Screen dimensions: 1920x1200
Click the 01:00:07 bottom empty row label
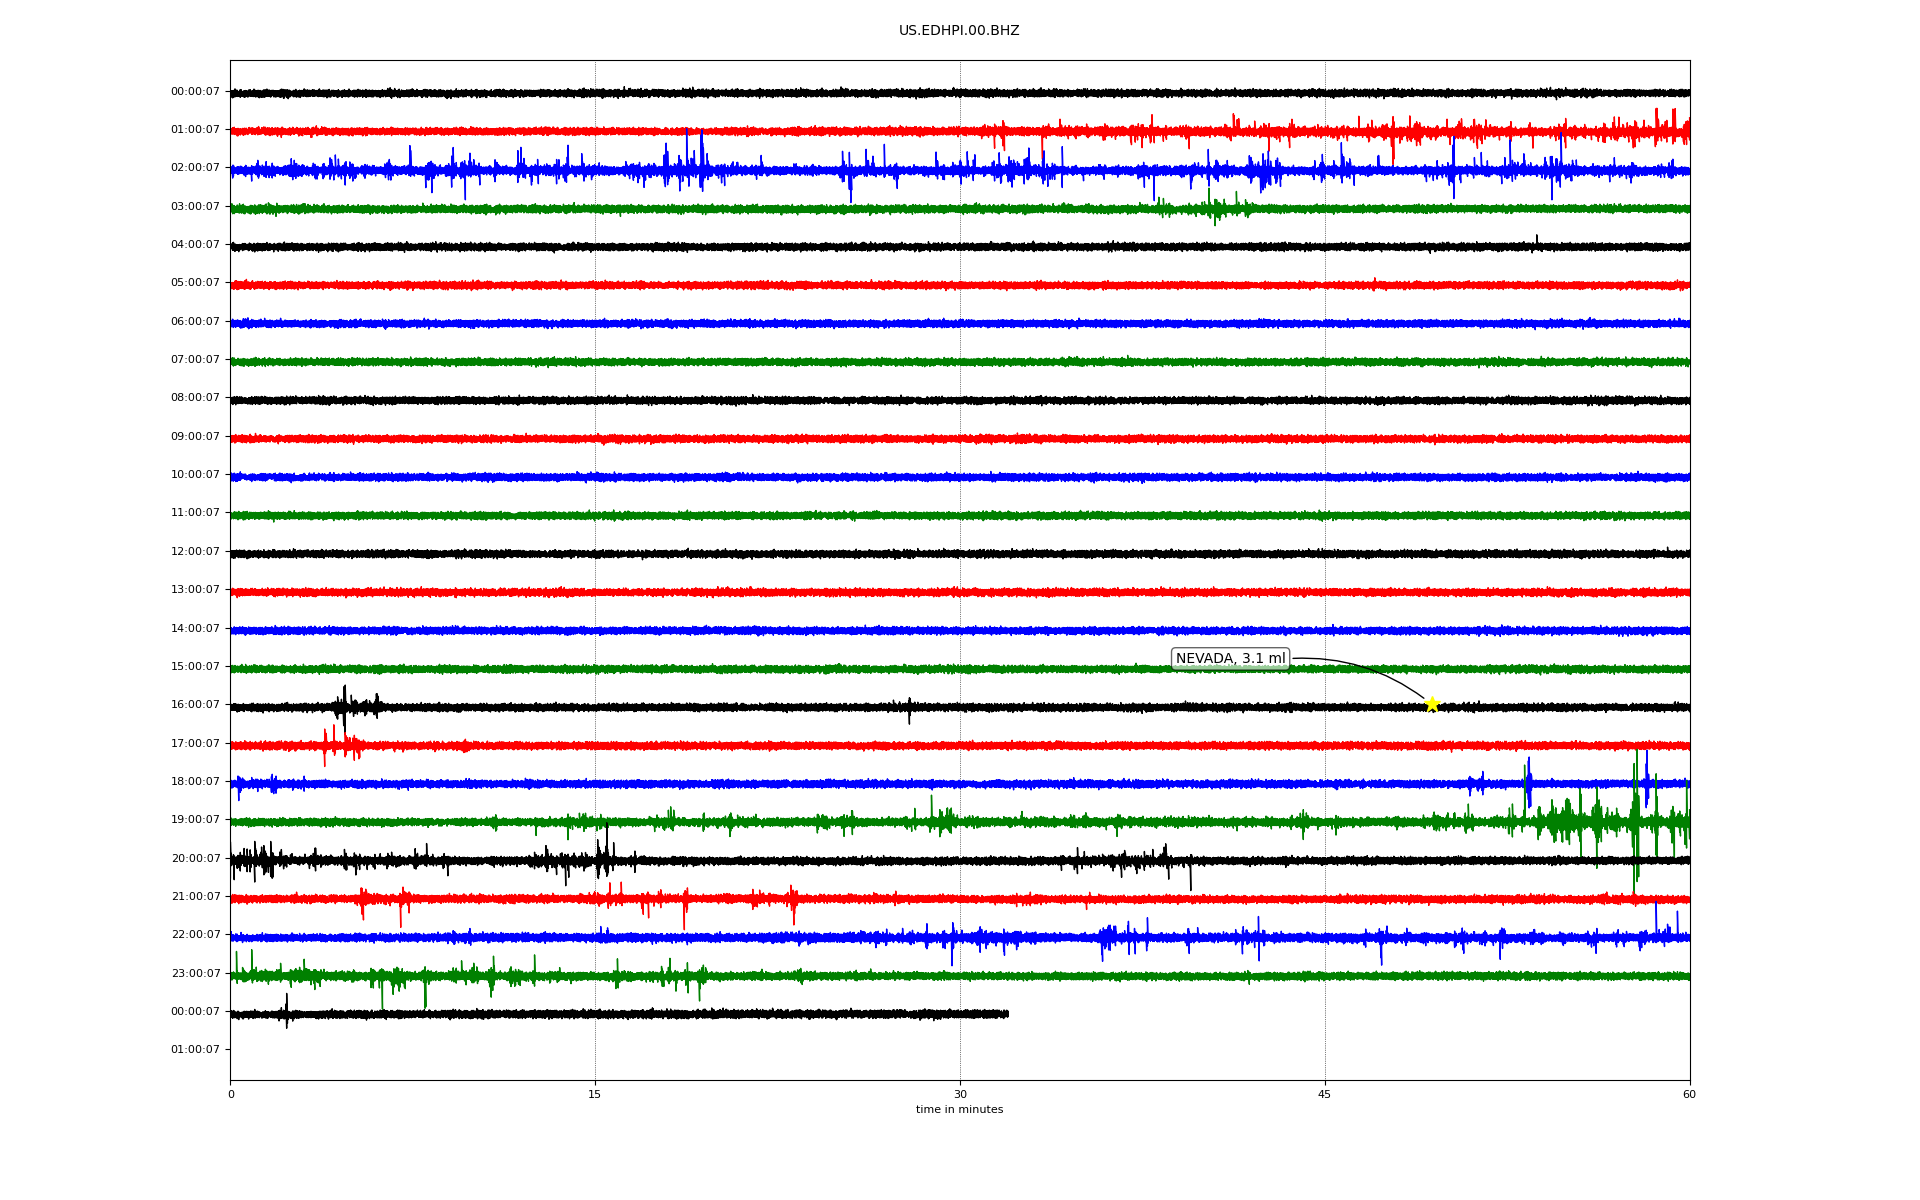pyautogui.click(x=195, y=1050)
